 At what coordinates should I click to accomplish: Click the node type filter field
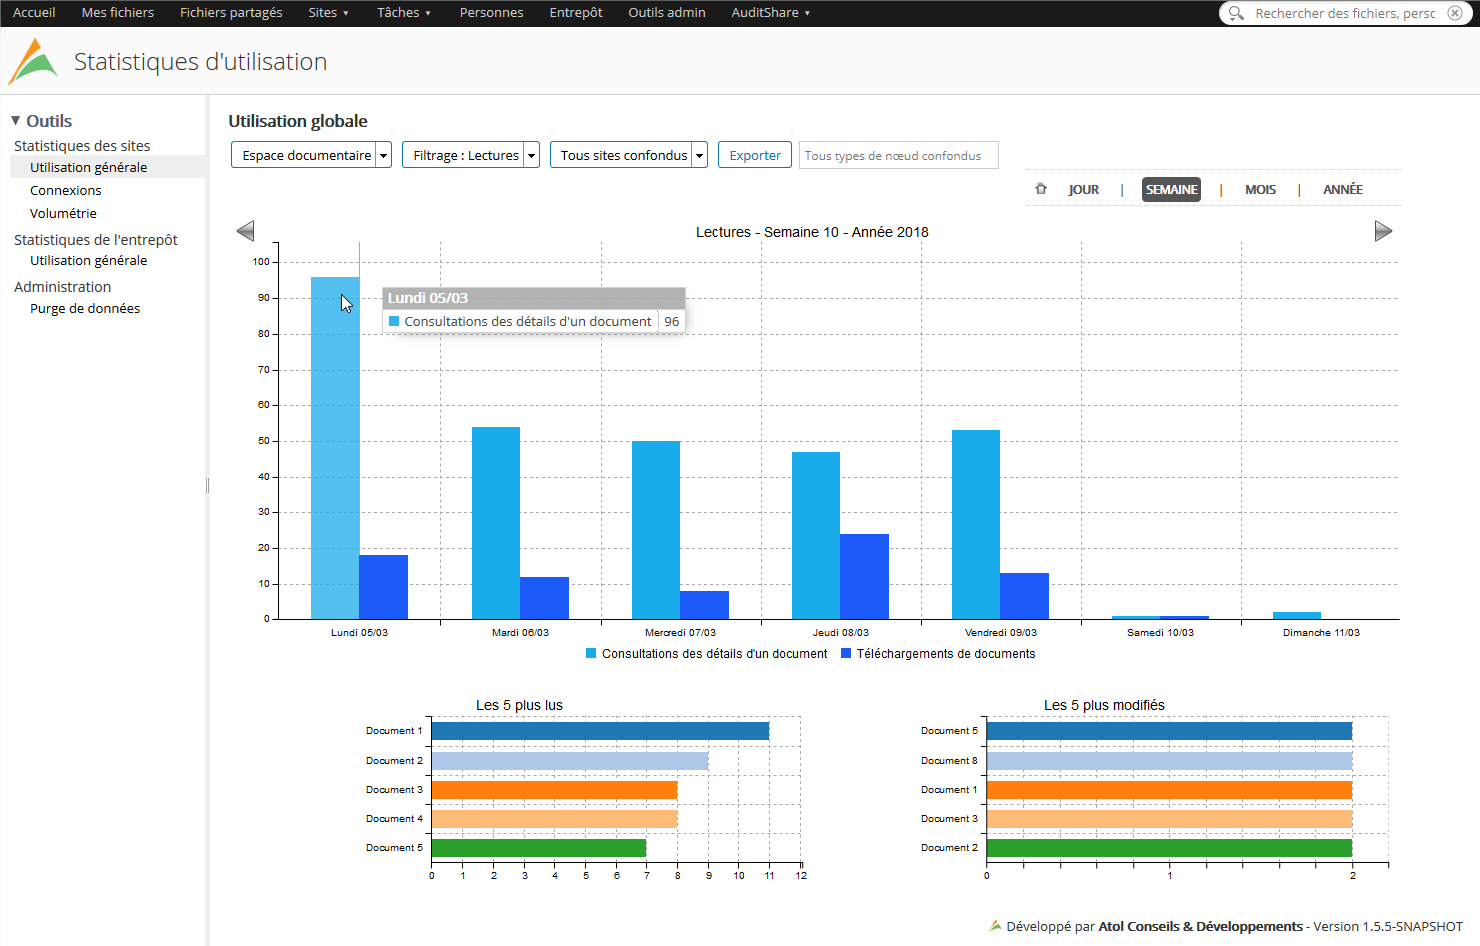click(898, 155)
